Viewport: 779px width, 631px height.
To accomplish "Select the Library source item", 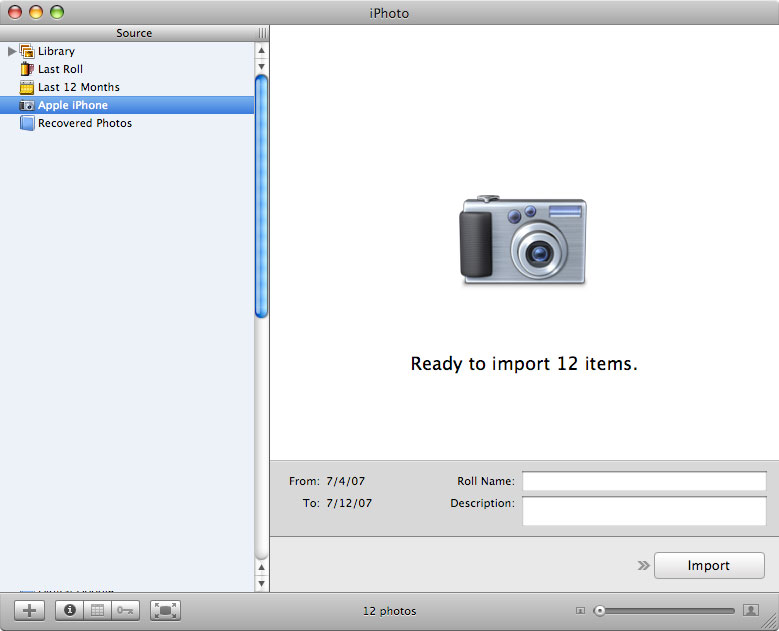I will (x=127, y=51).
